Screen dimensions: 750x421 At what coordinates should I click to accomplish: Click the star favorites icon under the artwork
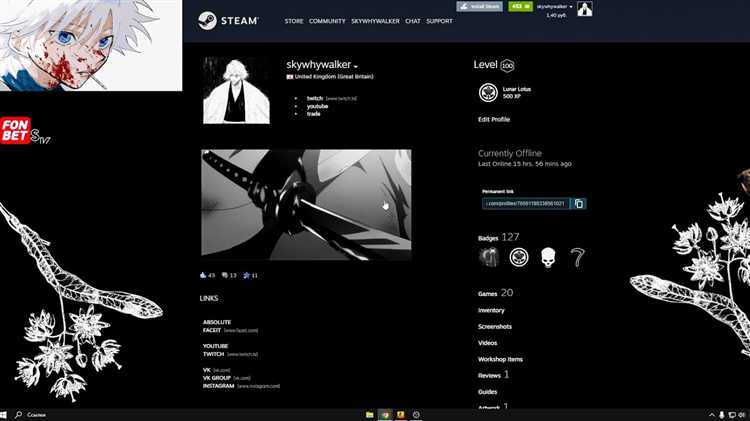pos(245,275)
